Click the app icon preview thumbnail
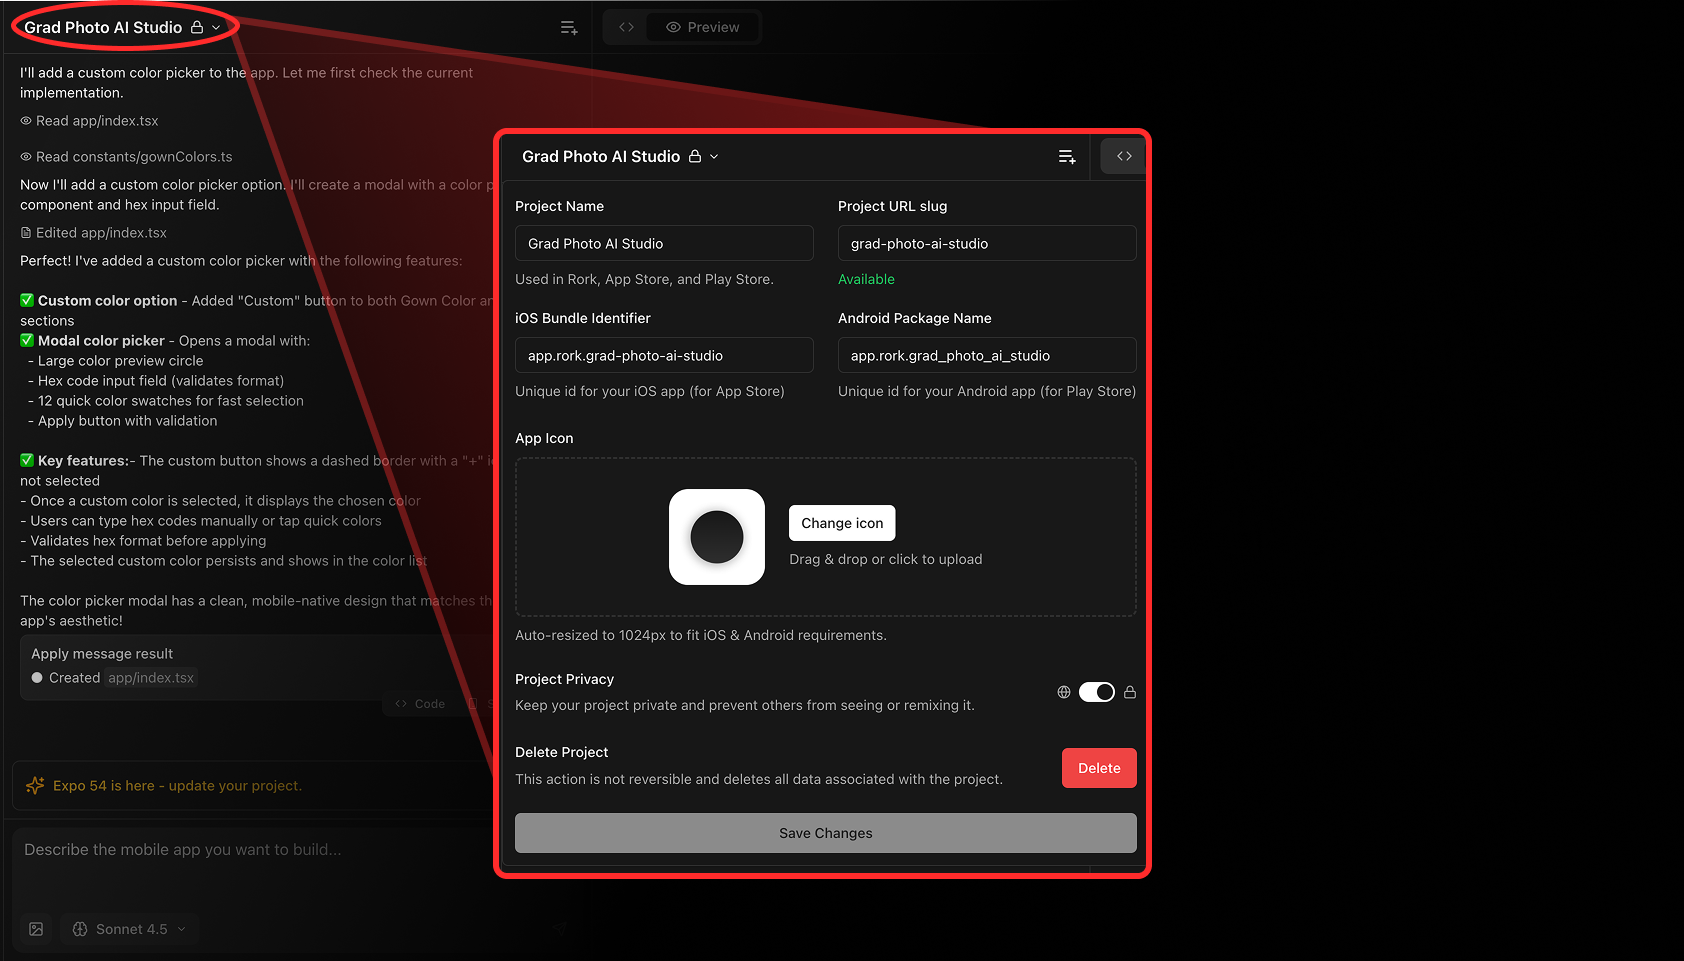Screen dimensions: 1684x961 717,537
